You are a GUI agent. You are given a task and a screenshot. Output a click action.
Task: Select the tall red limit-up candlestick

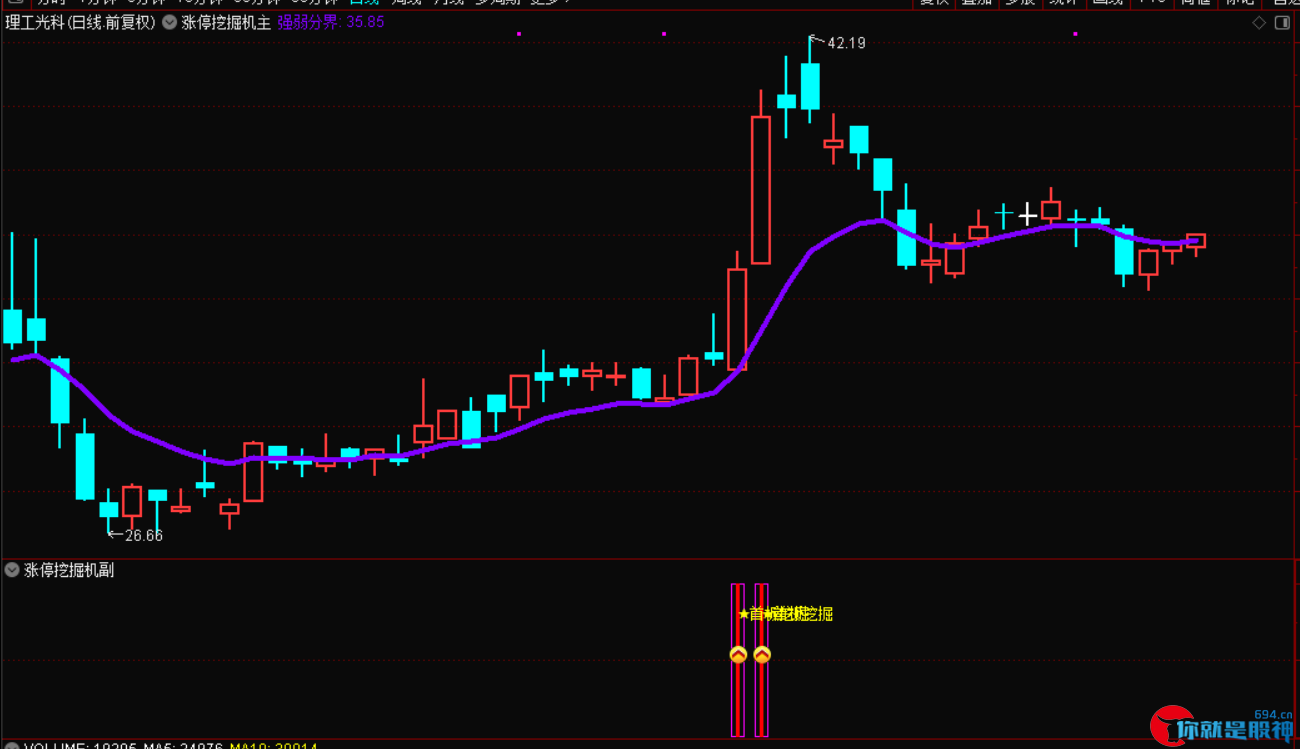[x=761, y=190]
